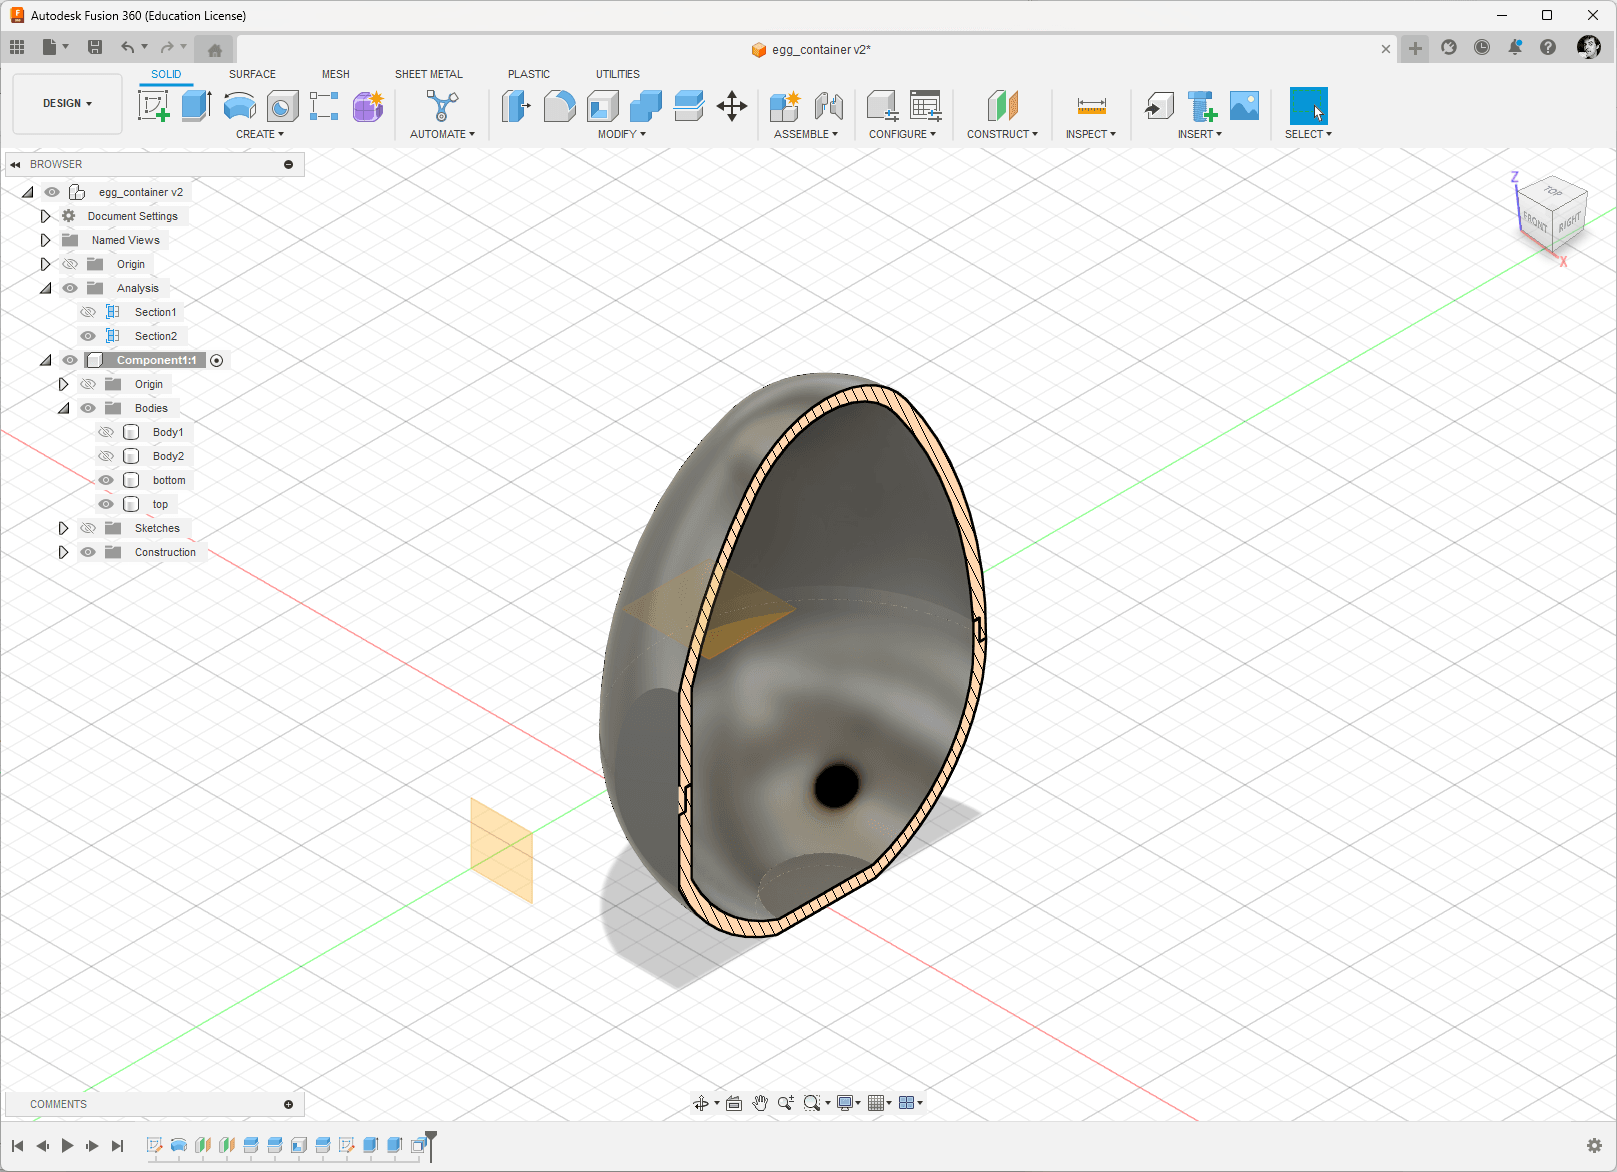
Task: Show Body2 with its eye icon
Action: pos(106,456)
